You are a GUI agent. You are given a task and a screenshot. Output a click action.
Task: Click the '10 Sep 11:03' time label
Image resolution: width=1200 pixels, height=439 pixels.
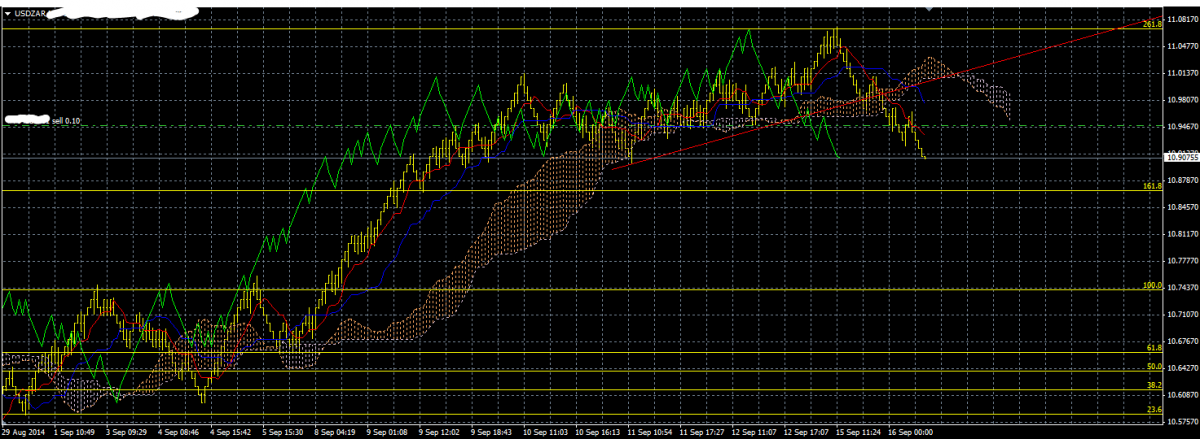(545, 433)
